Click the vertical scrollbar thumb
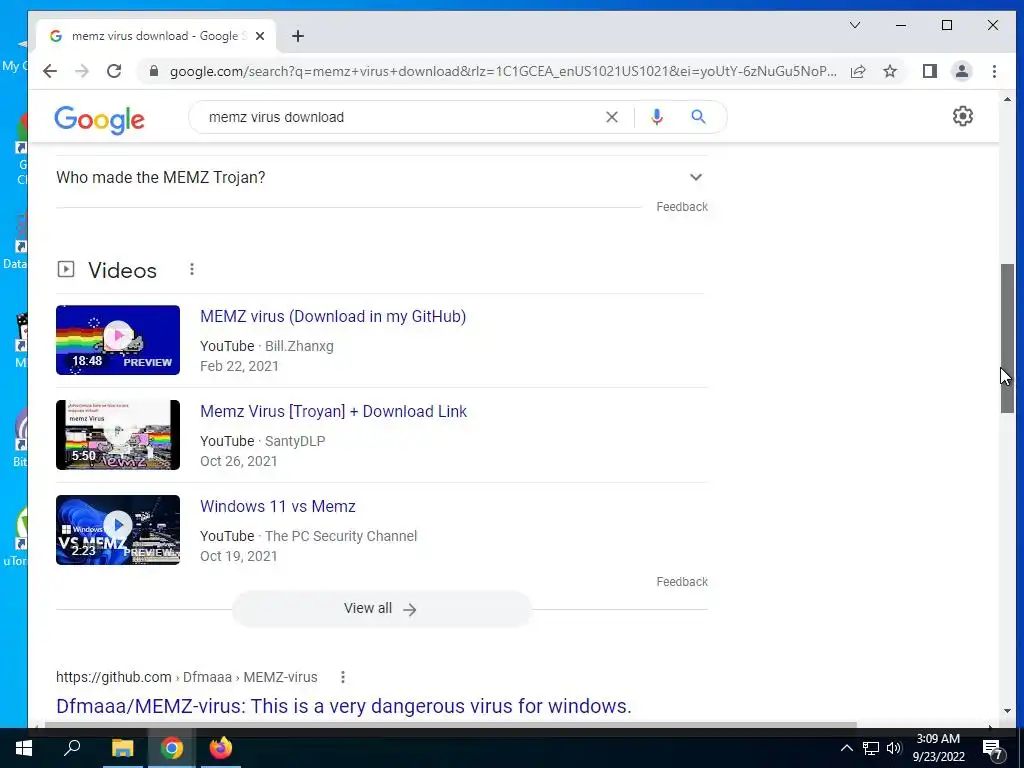 point(1007,338)
